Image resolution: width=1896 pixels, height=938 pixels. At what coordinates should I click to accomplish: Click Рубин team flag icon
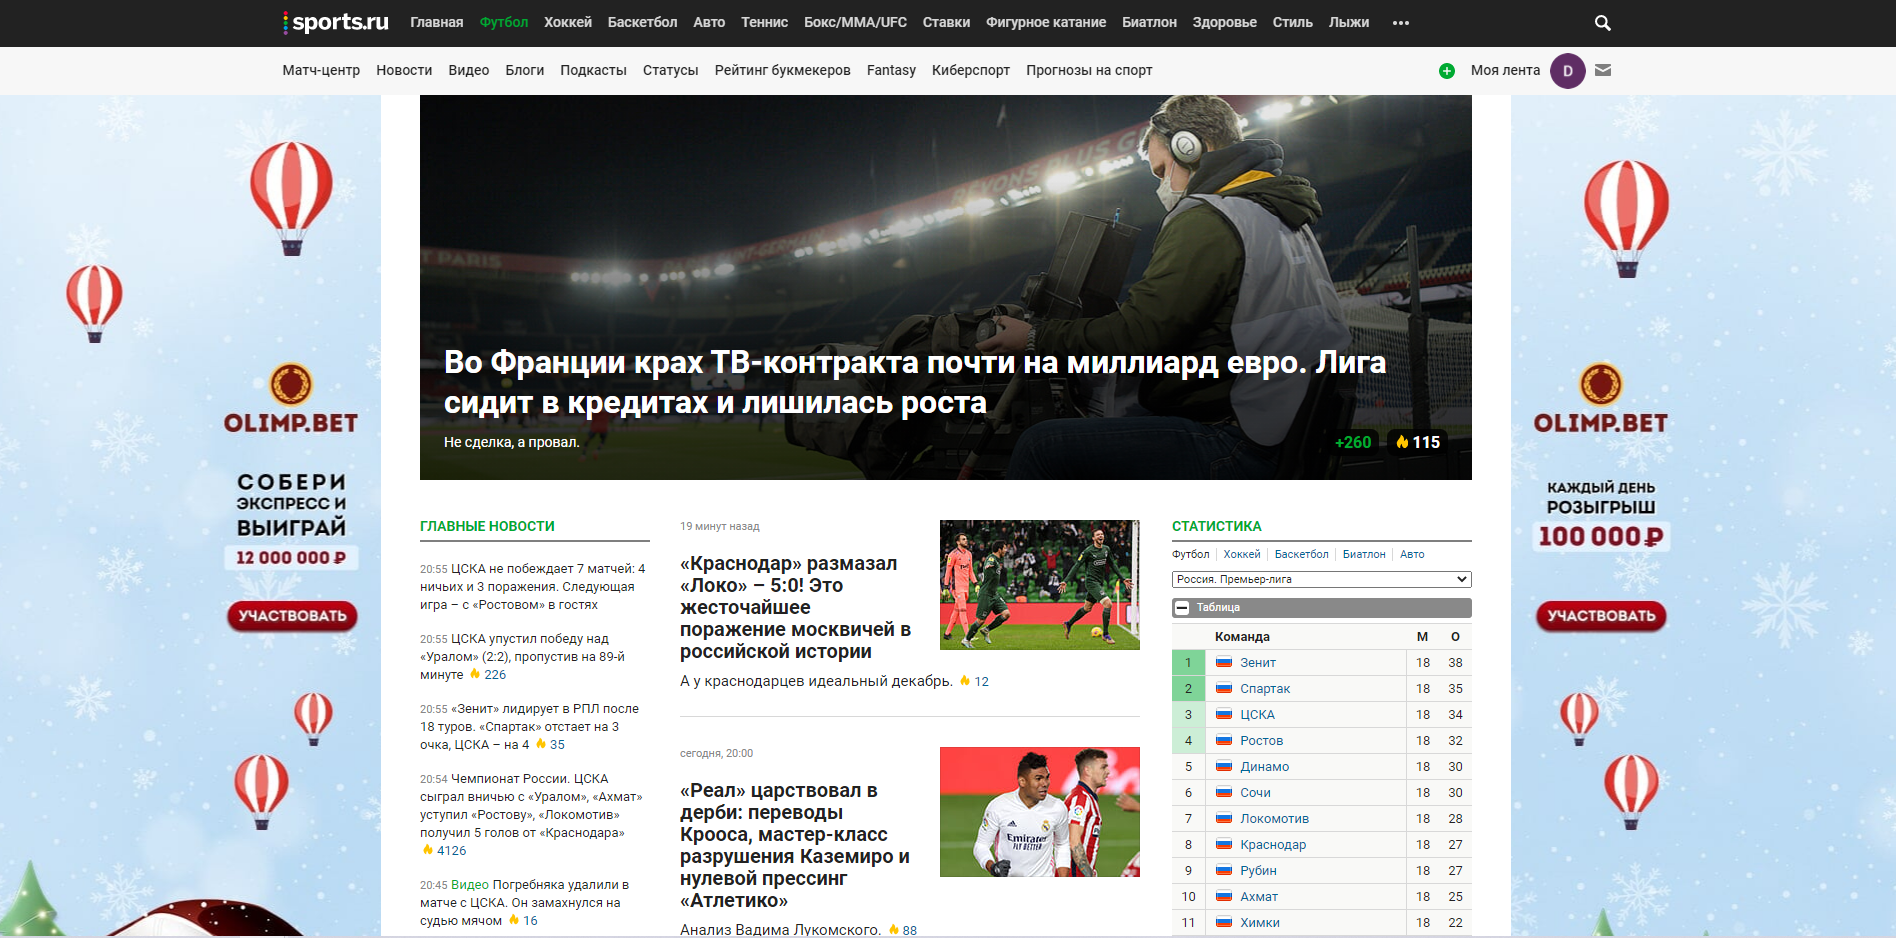pos(1223,870)
